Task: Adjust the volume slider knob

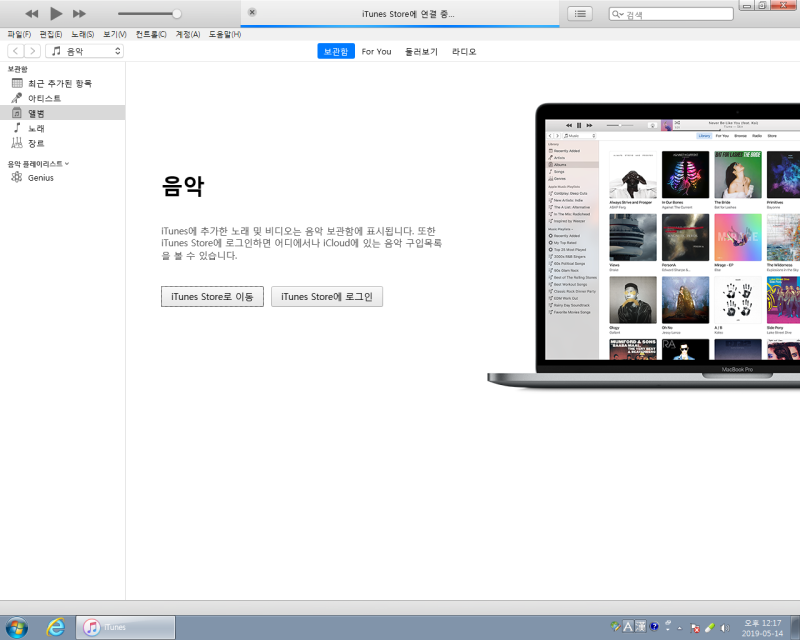Action: (177, 14)
